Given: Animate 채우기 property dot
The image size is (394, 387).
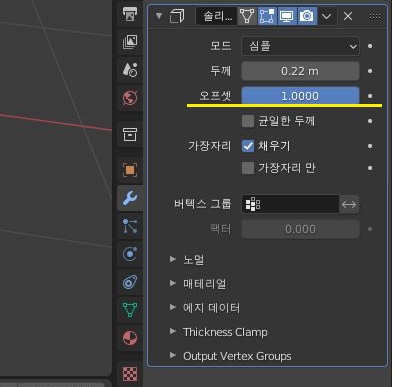Looking at the screenshot, I should pos(370,146).
